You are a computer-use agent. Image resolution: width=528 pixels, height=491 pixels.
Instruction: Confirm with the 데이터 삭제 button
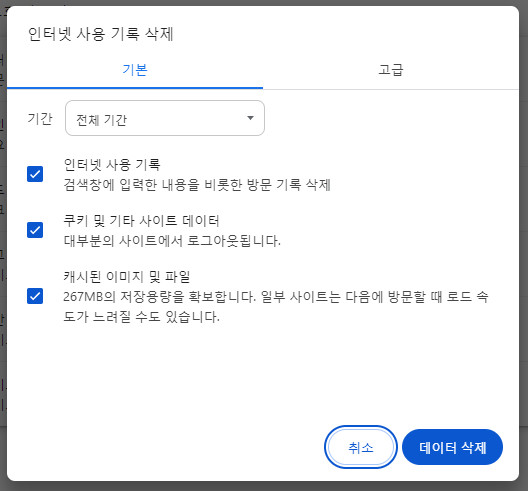tap(453, 447)
